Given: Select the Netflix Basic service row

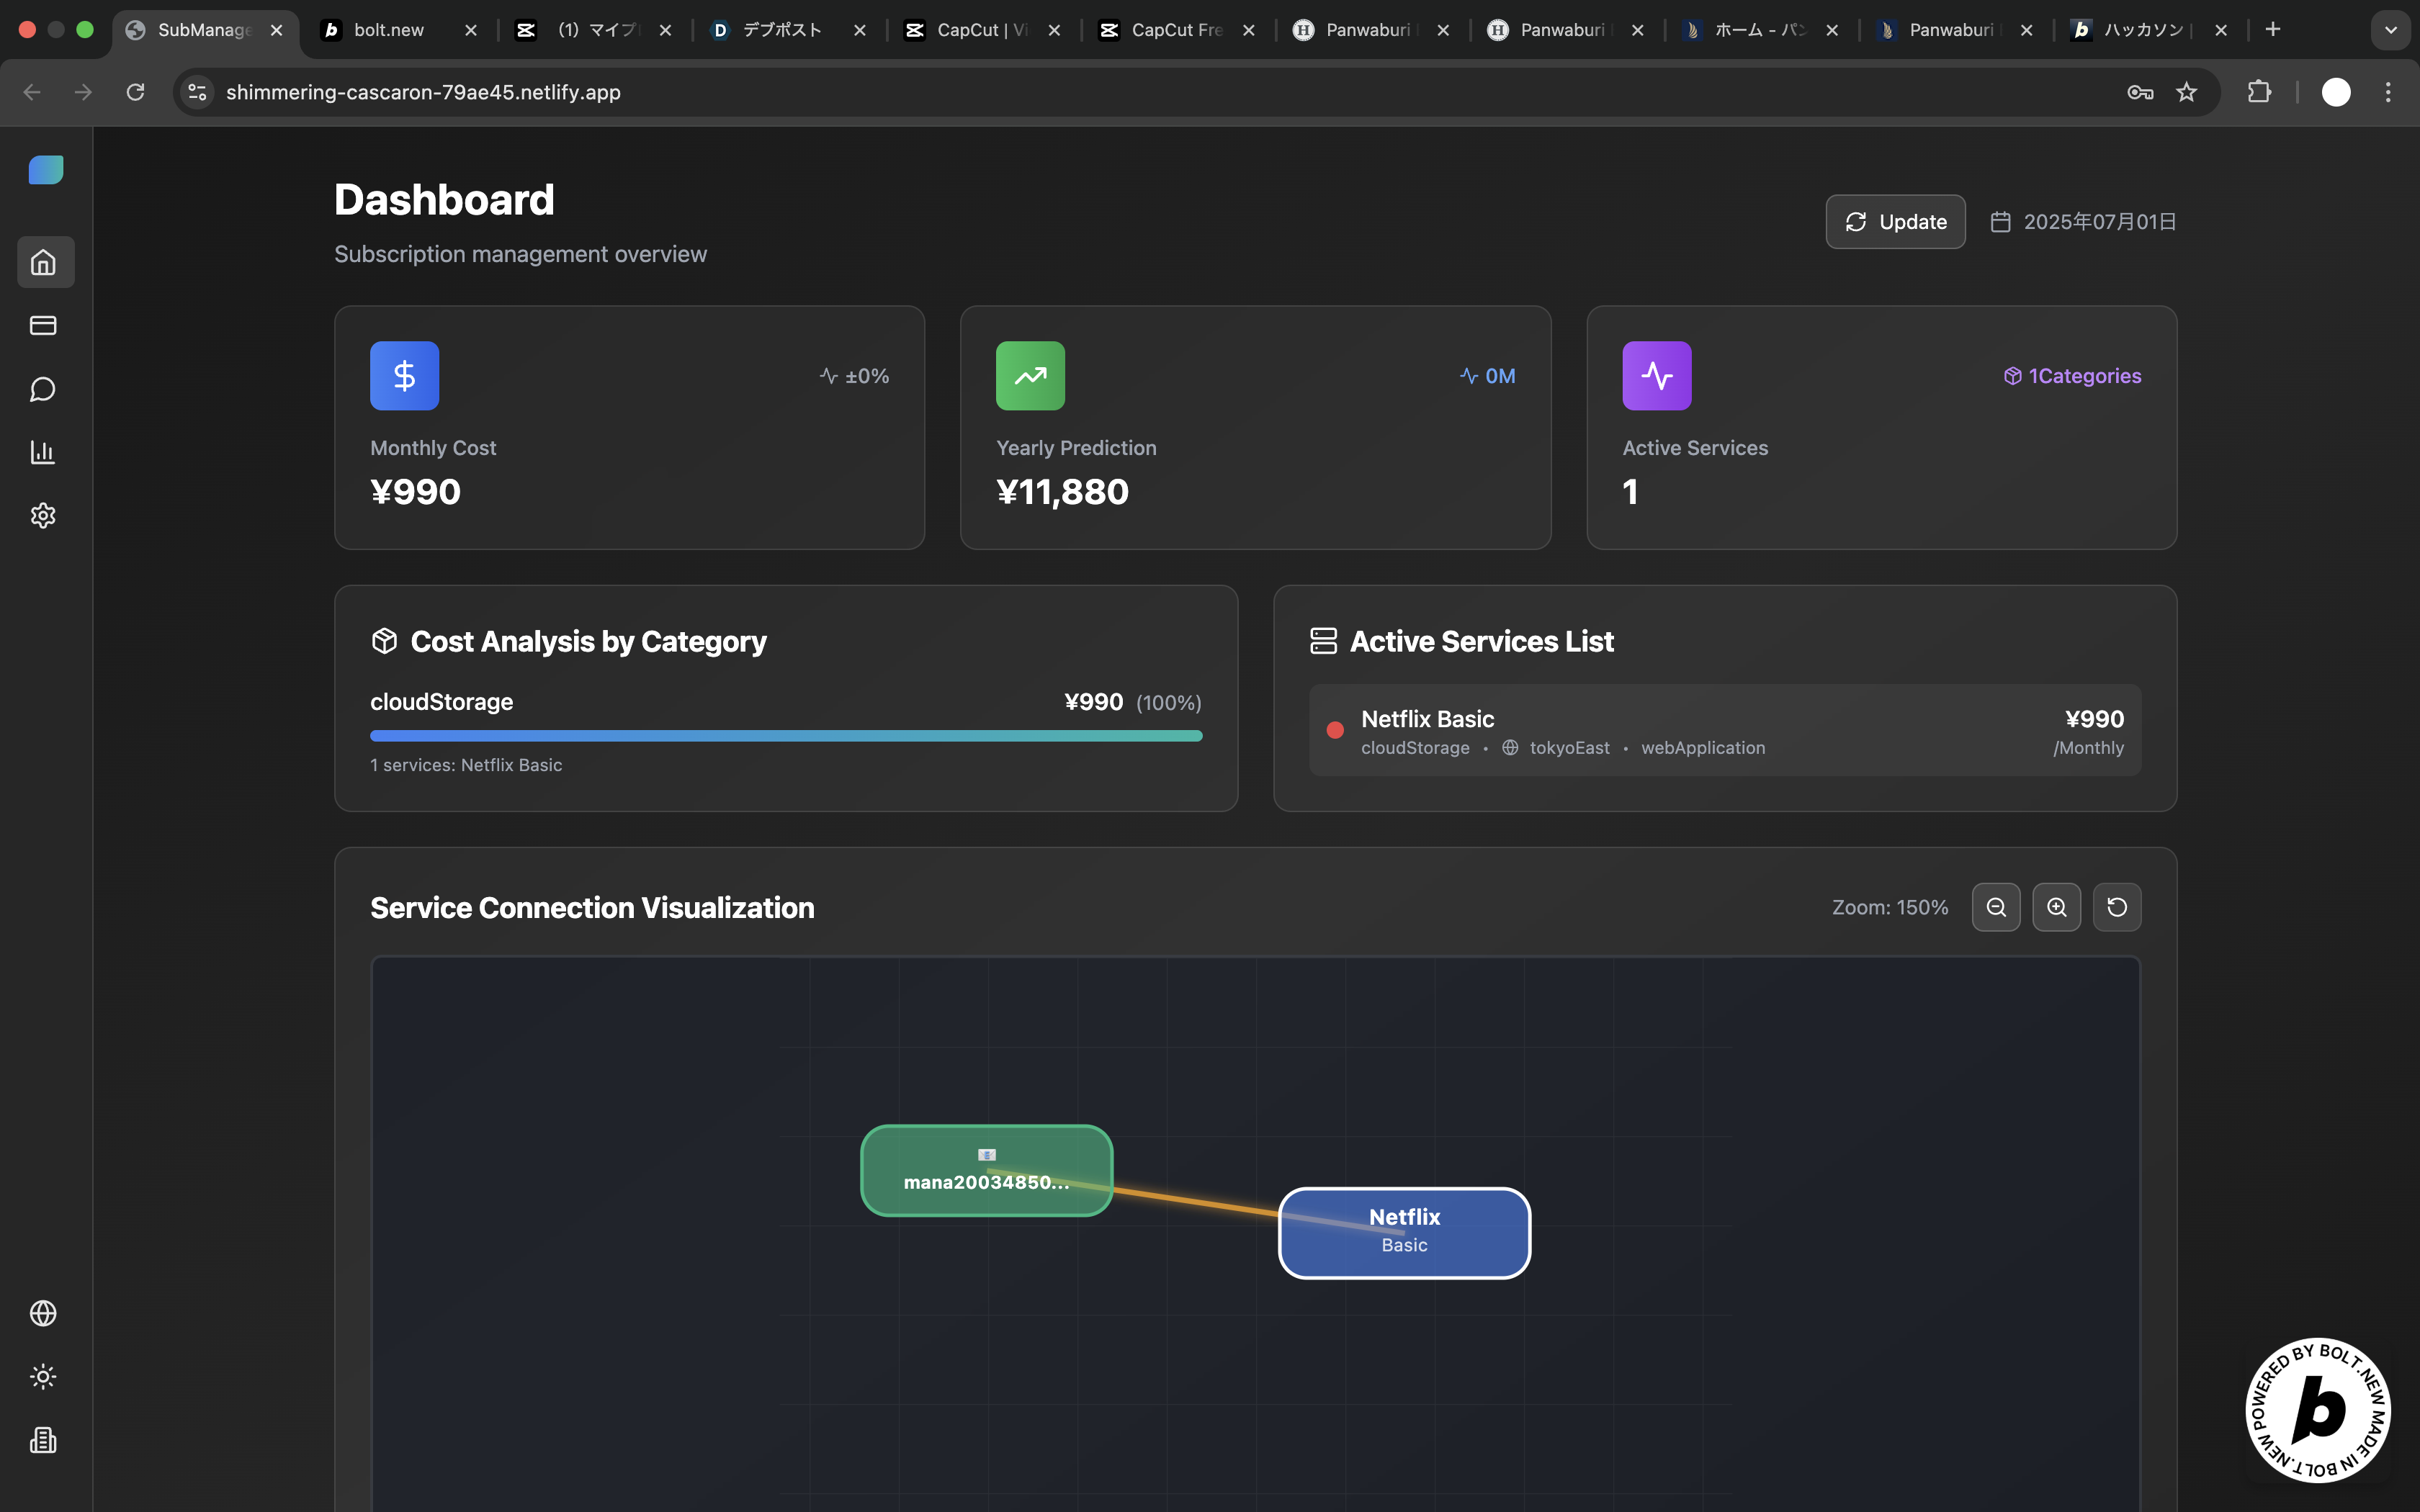Looking at the screenshot, I should 1725,731.
